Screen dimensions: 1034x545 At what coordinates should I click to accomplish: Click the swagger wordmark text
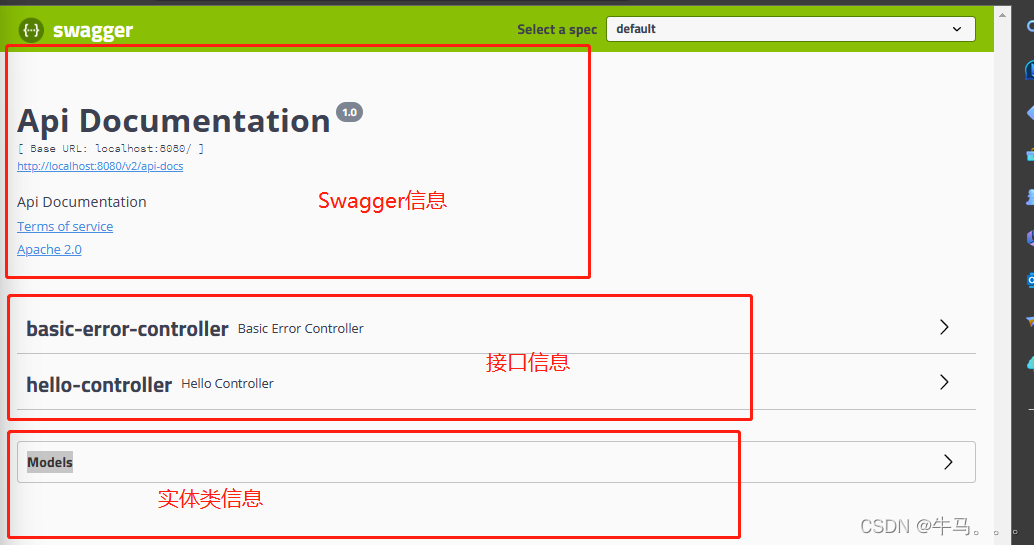pyautogui.click(x=93, y=30)
